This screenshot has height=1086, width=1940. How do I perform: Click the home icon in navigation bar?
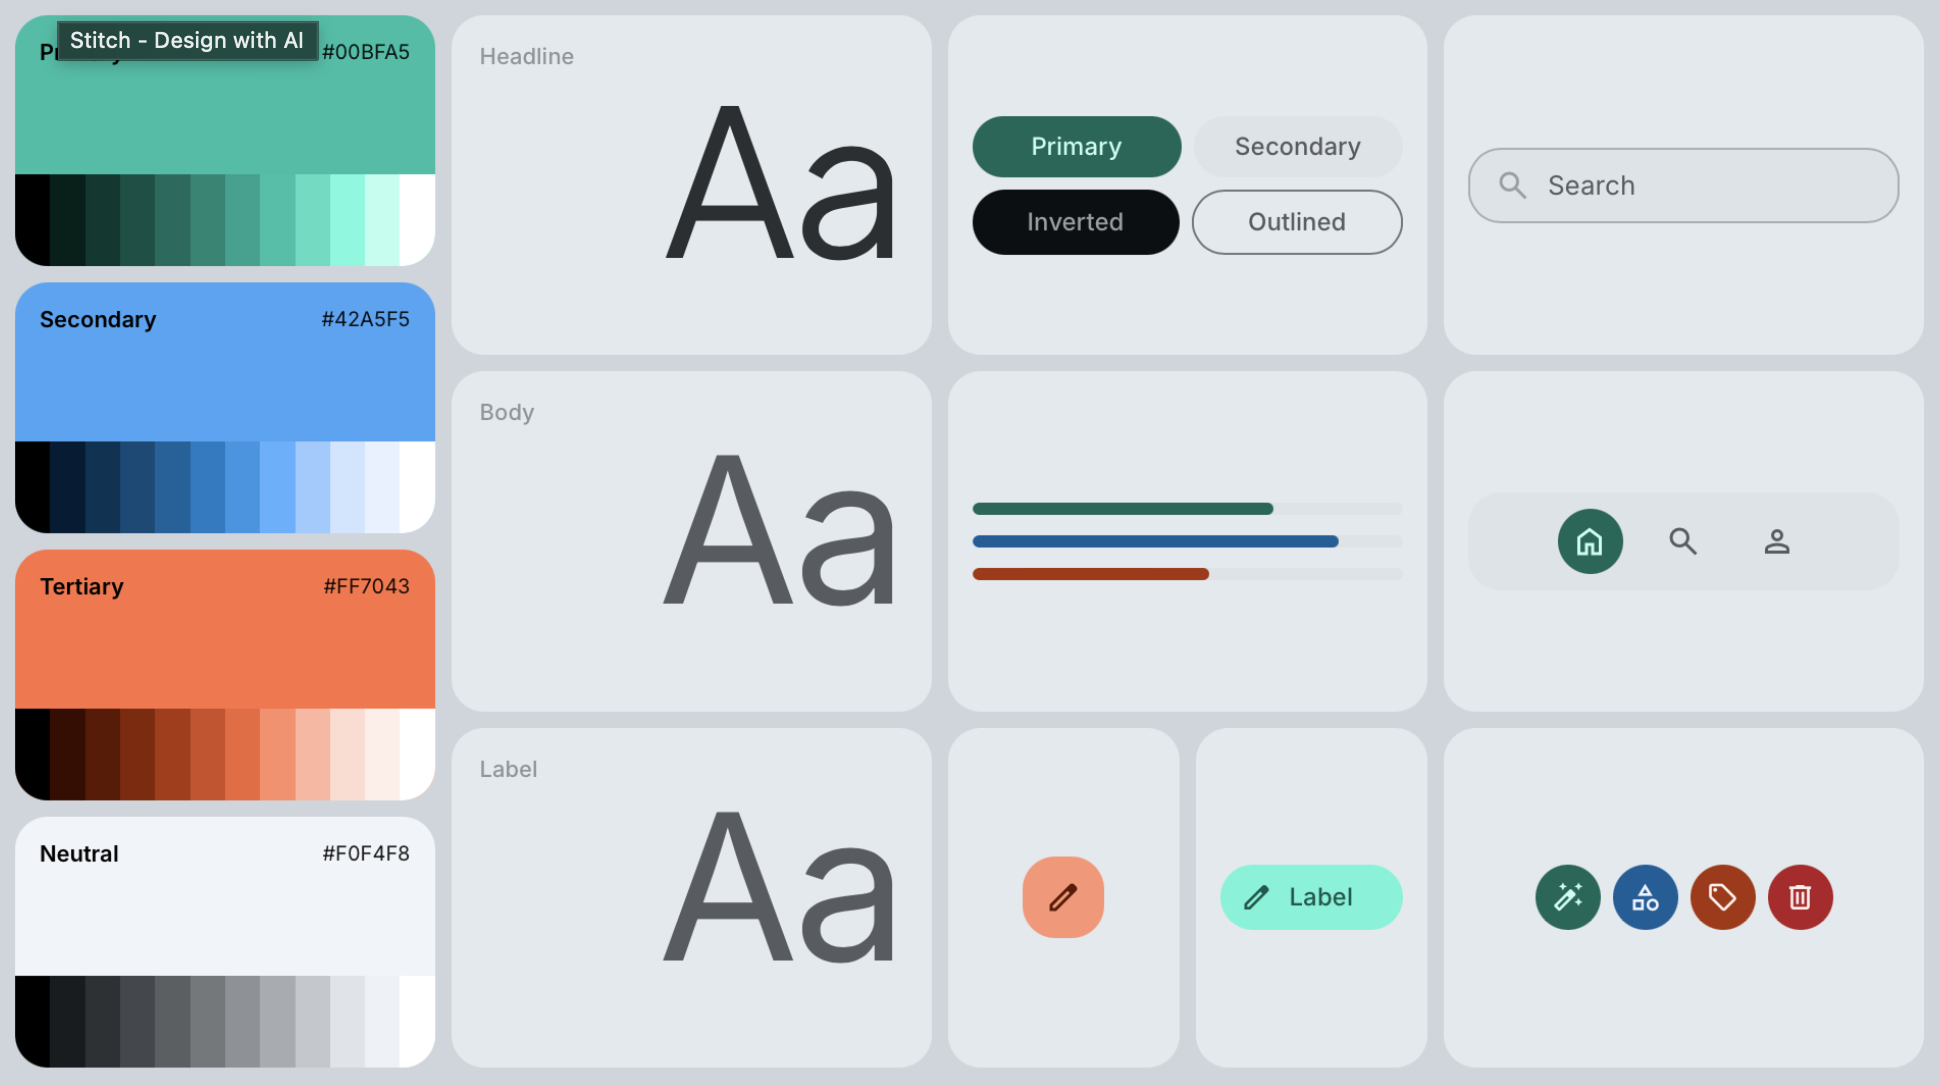(1589, 542)
